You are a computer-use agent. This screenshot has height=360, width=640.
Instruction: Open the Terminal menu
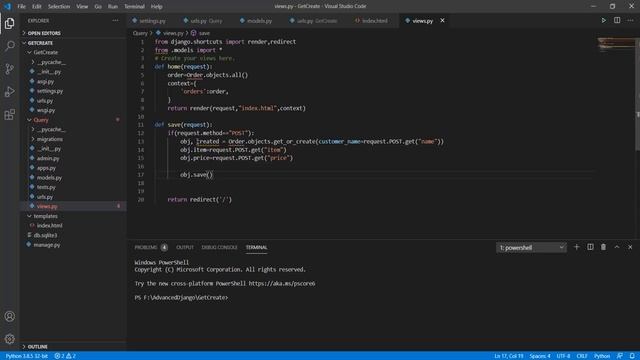(134, 7)
